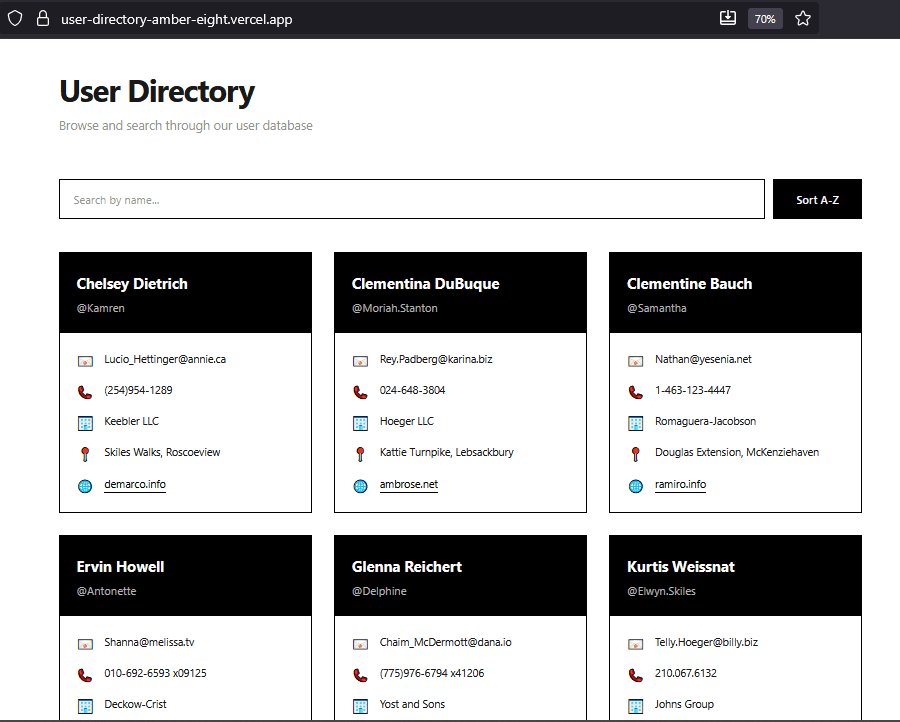Click the padlock site security icon
Image resolution: width=900 pixels, height=722 pixels.
[x=40, y=18]
